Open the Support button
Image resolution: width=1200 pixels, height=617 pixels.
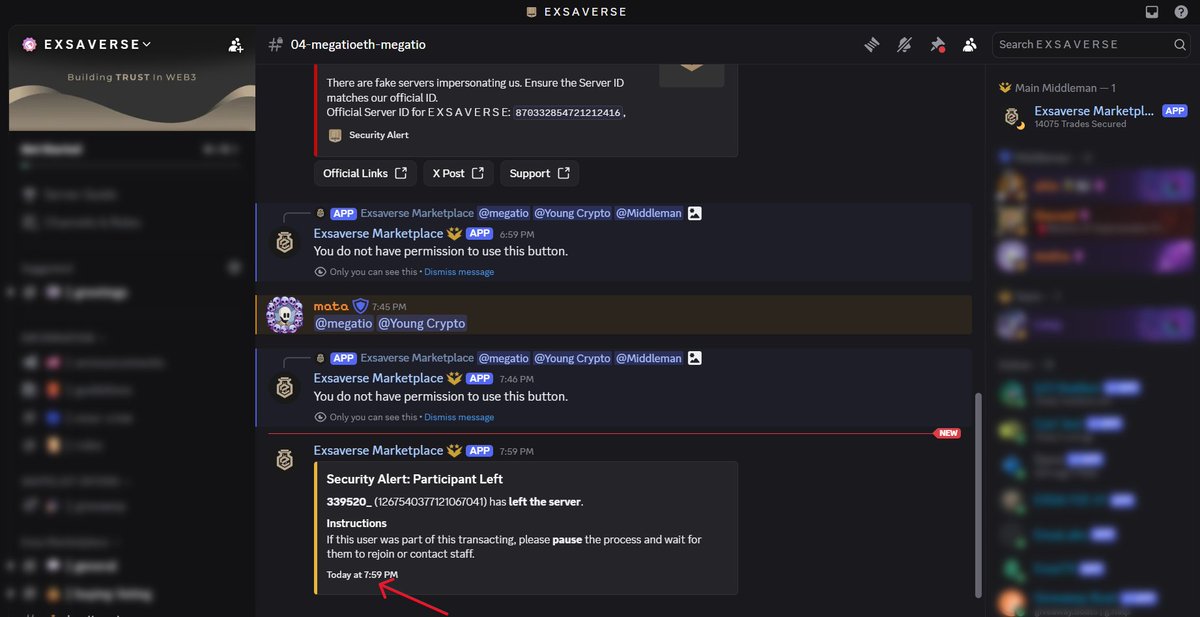pyautogui.click(x=539, y=173)
